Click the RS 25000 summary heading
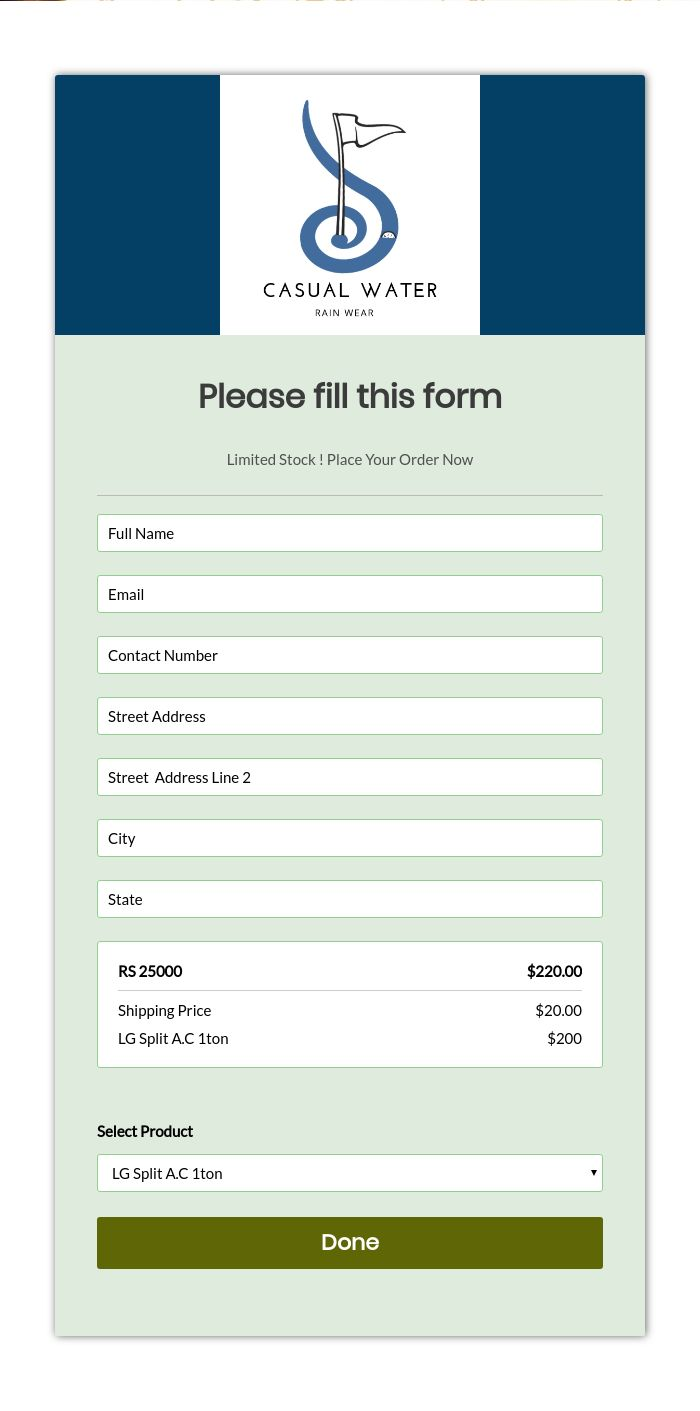The image size is (700, 1411). pyautogui.click(x=150, y=971)
